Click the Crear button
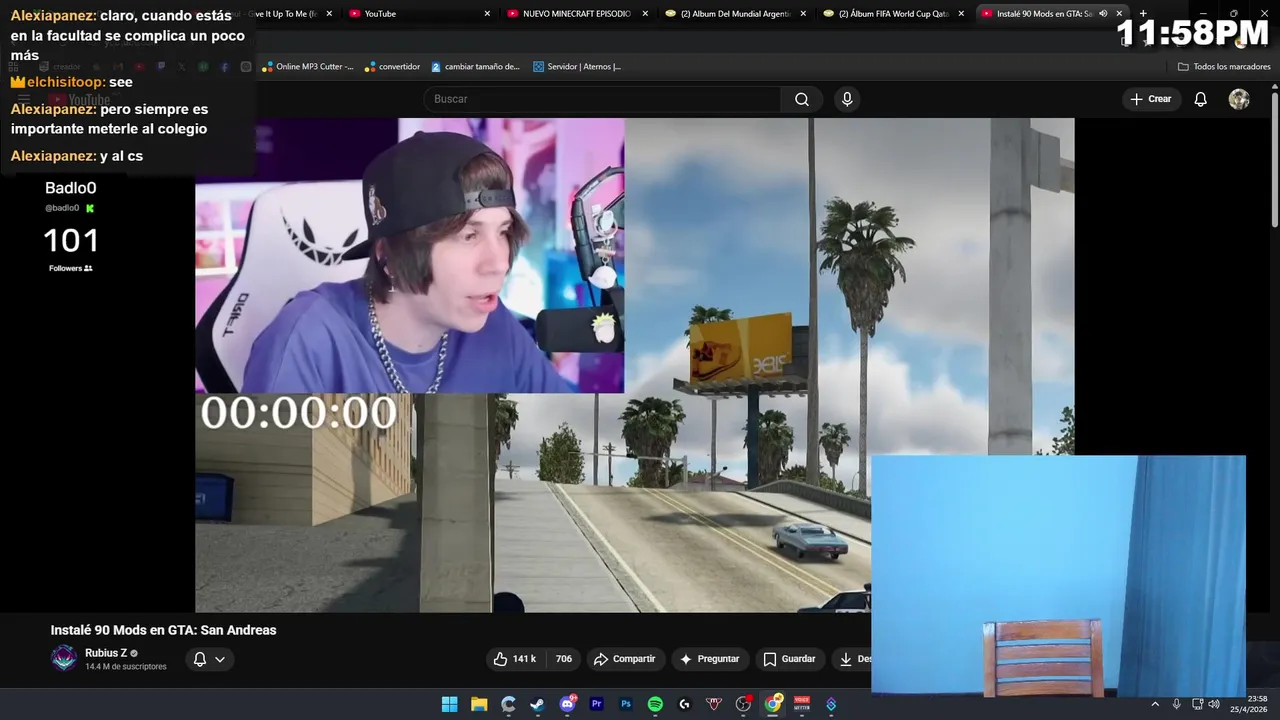 [1150, 99]
